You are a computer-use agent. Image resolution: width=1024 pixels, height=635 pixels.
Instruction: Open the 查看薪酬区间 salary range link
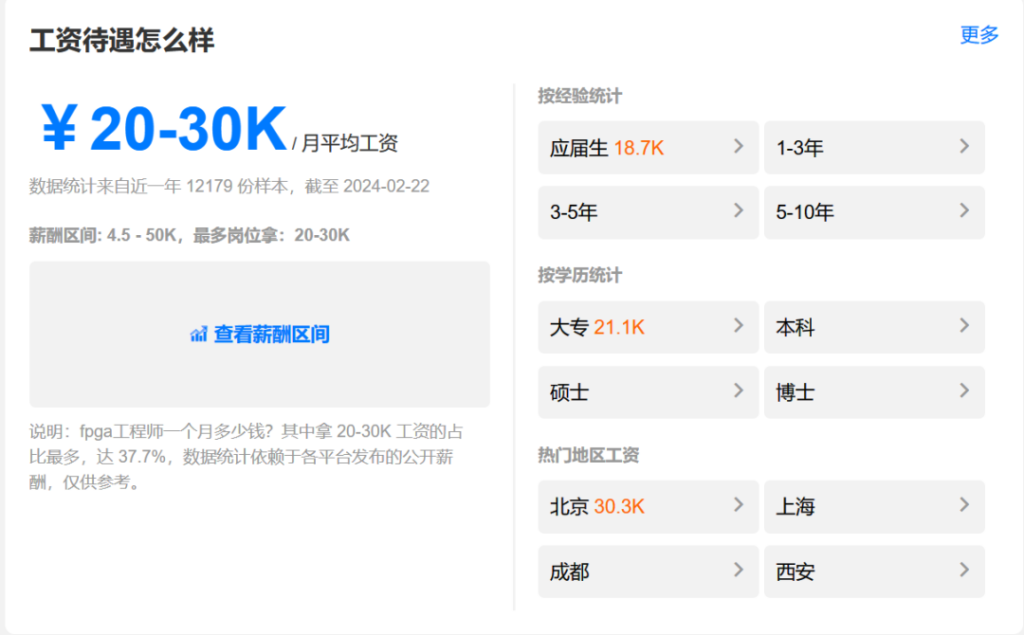[x=271, y=334]
